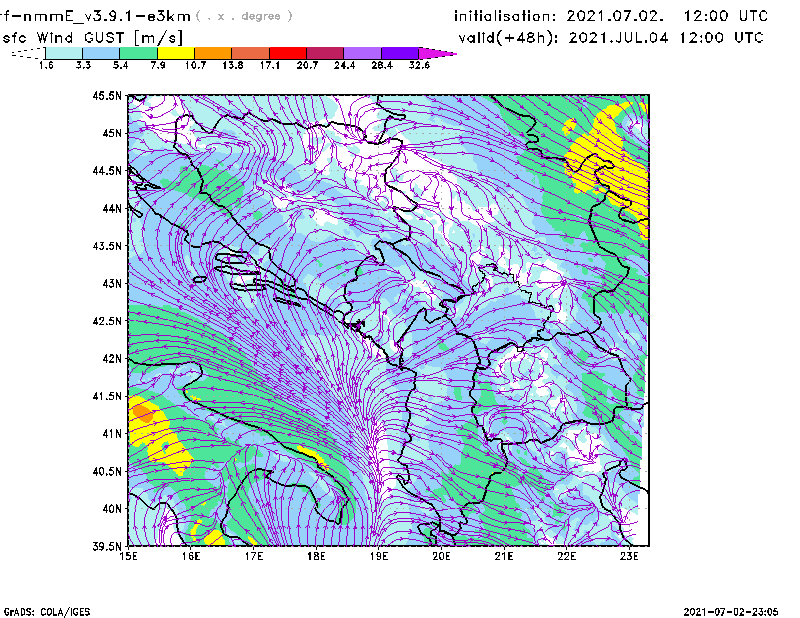Click the legend value 5.4
Viewport: 800px width, 618px height.
[120, 65]
